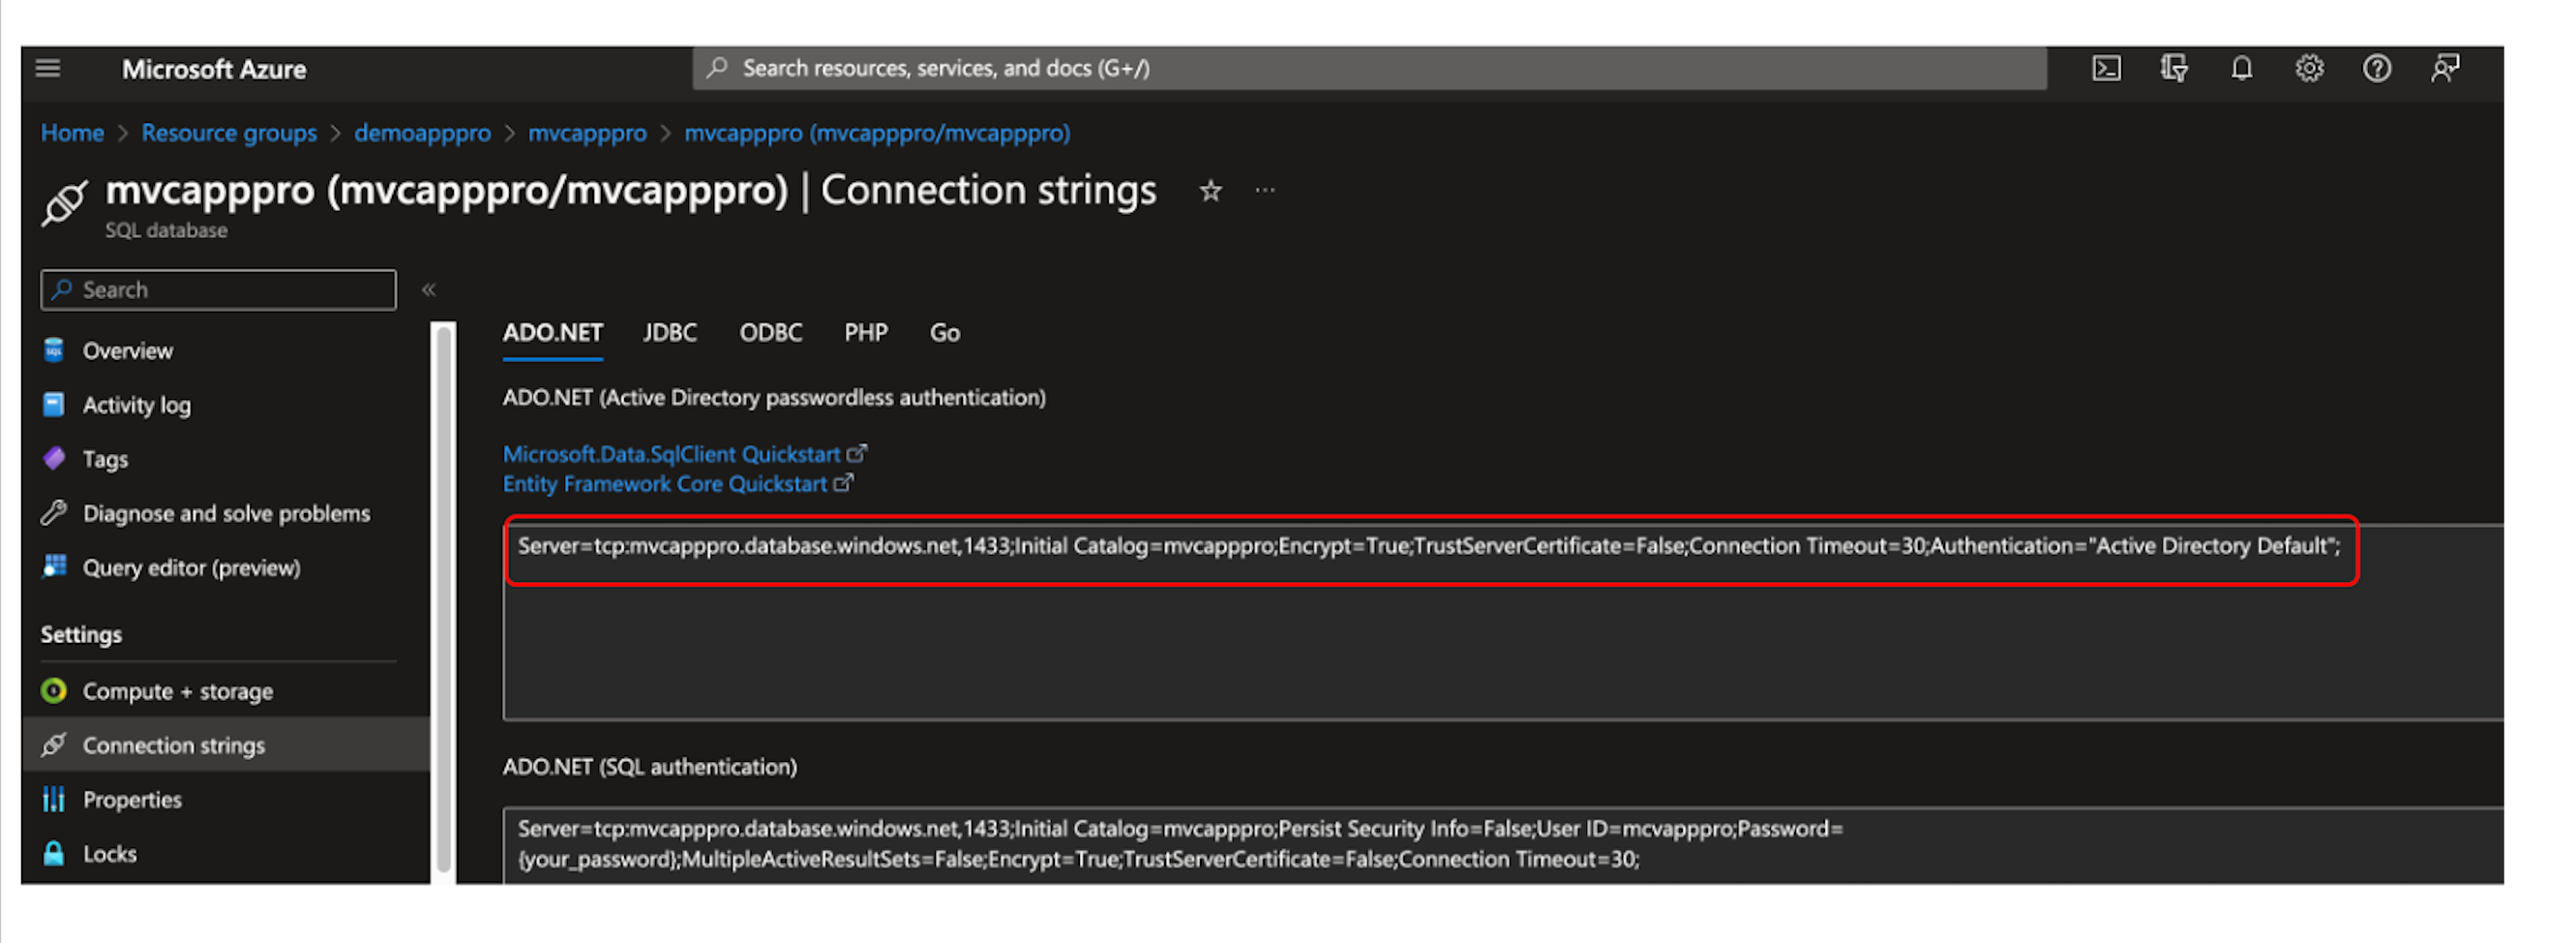Viewport: 2576px width, 943px height.
Task: Open the Help pane
Action: 2377,68
